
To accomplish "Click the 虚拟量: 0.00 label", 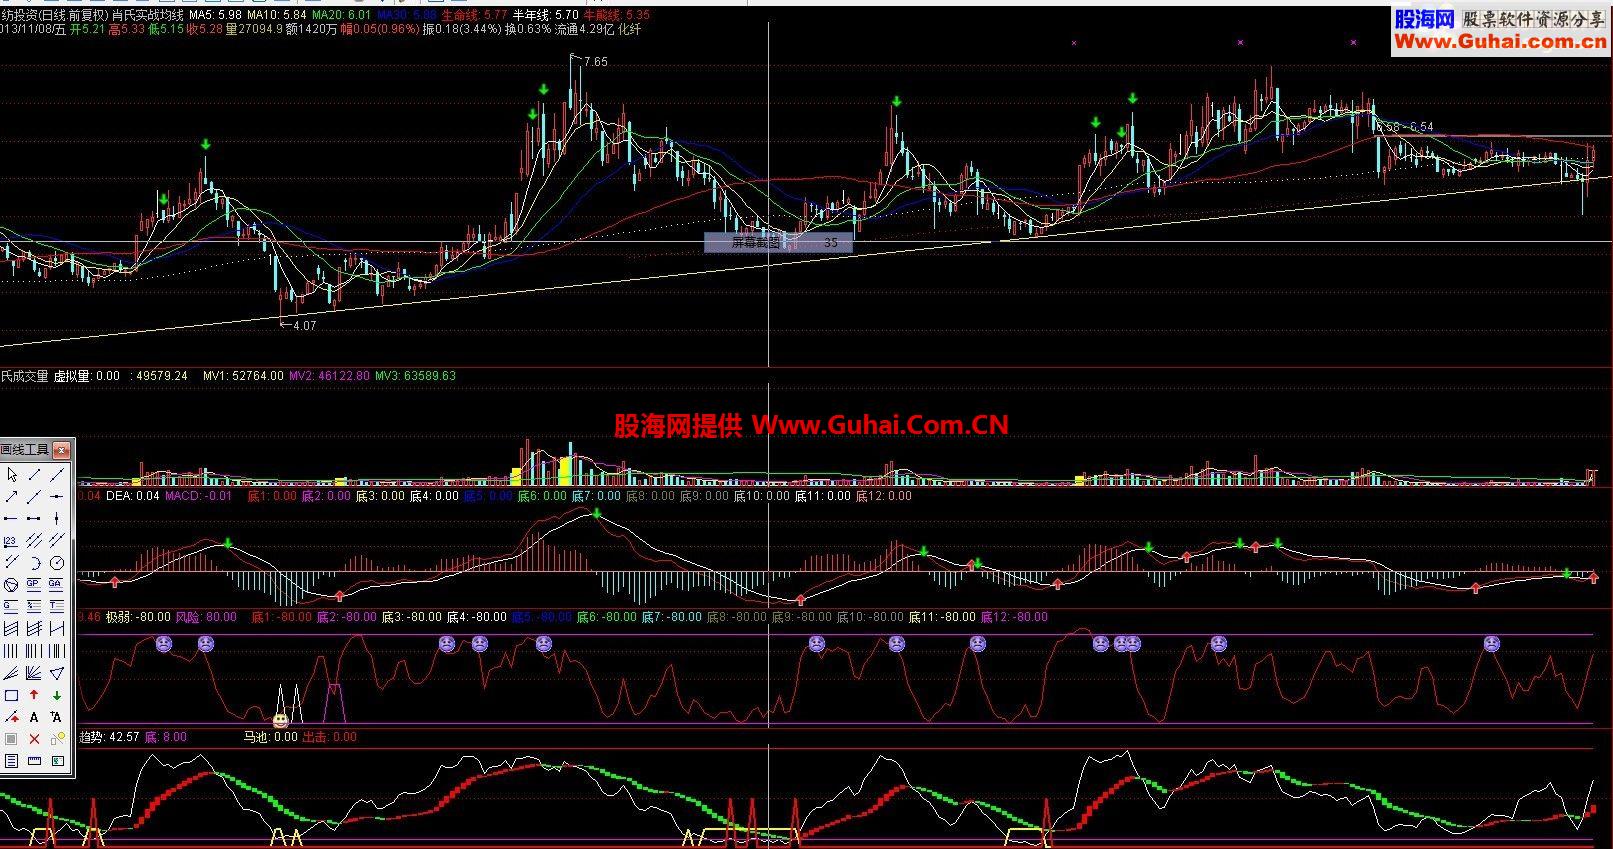I will tap(86, 376).
